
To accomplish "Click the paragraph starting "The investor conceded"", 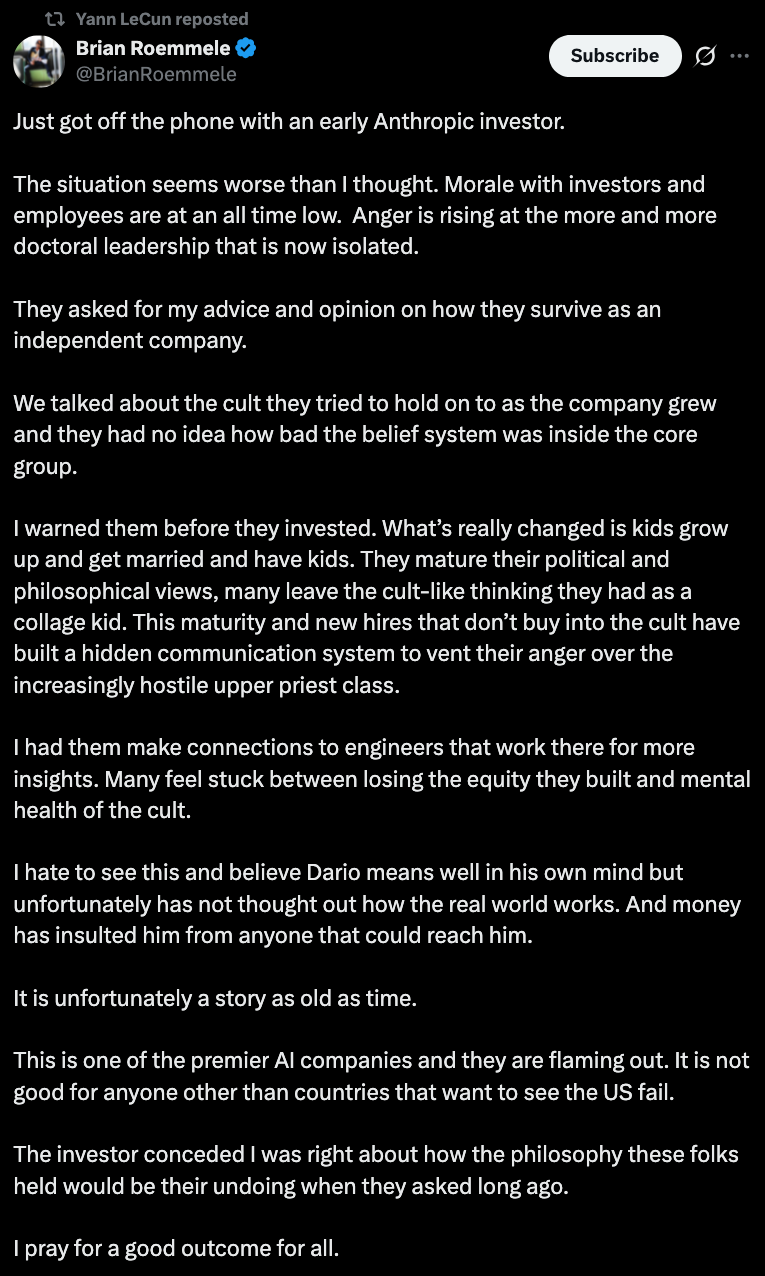I will pyautogui.click(x=376, y=1169).
